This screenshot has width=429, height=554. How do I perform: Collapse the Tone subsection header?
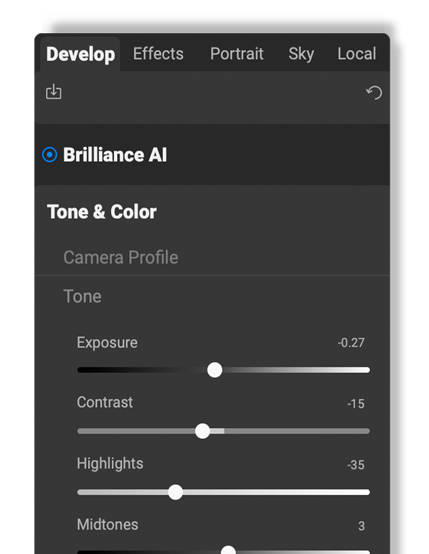[82, 296]
